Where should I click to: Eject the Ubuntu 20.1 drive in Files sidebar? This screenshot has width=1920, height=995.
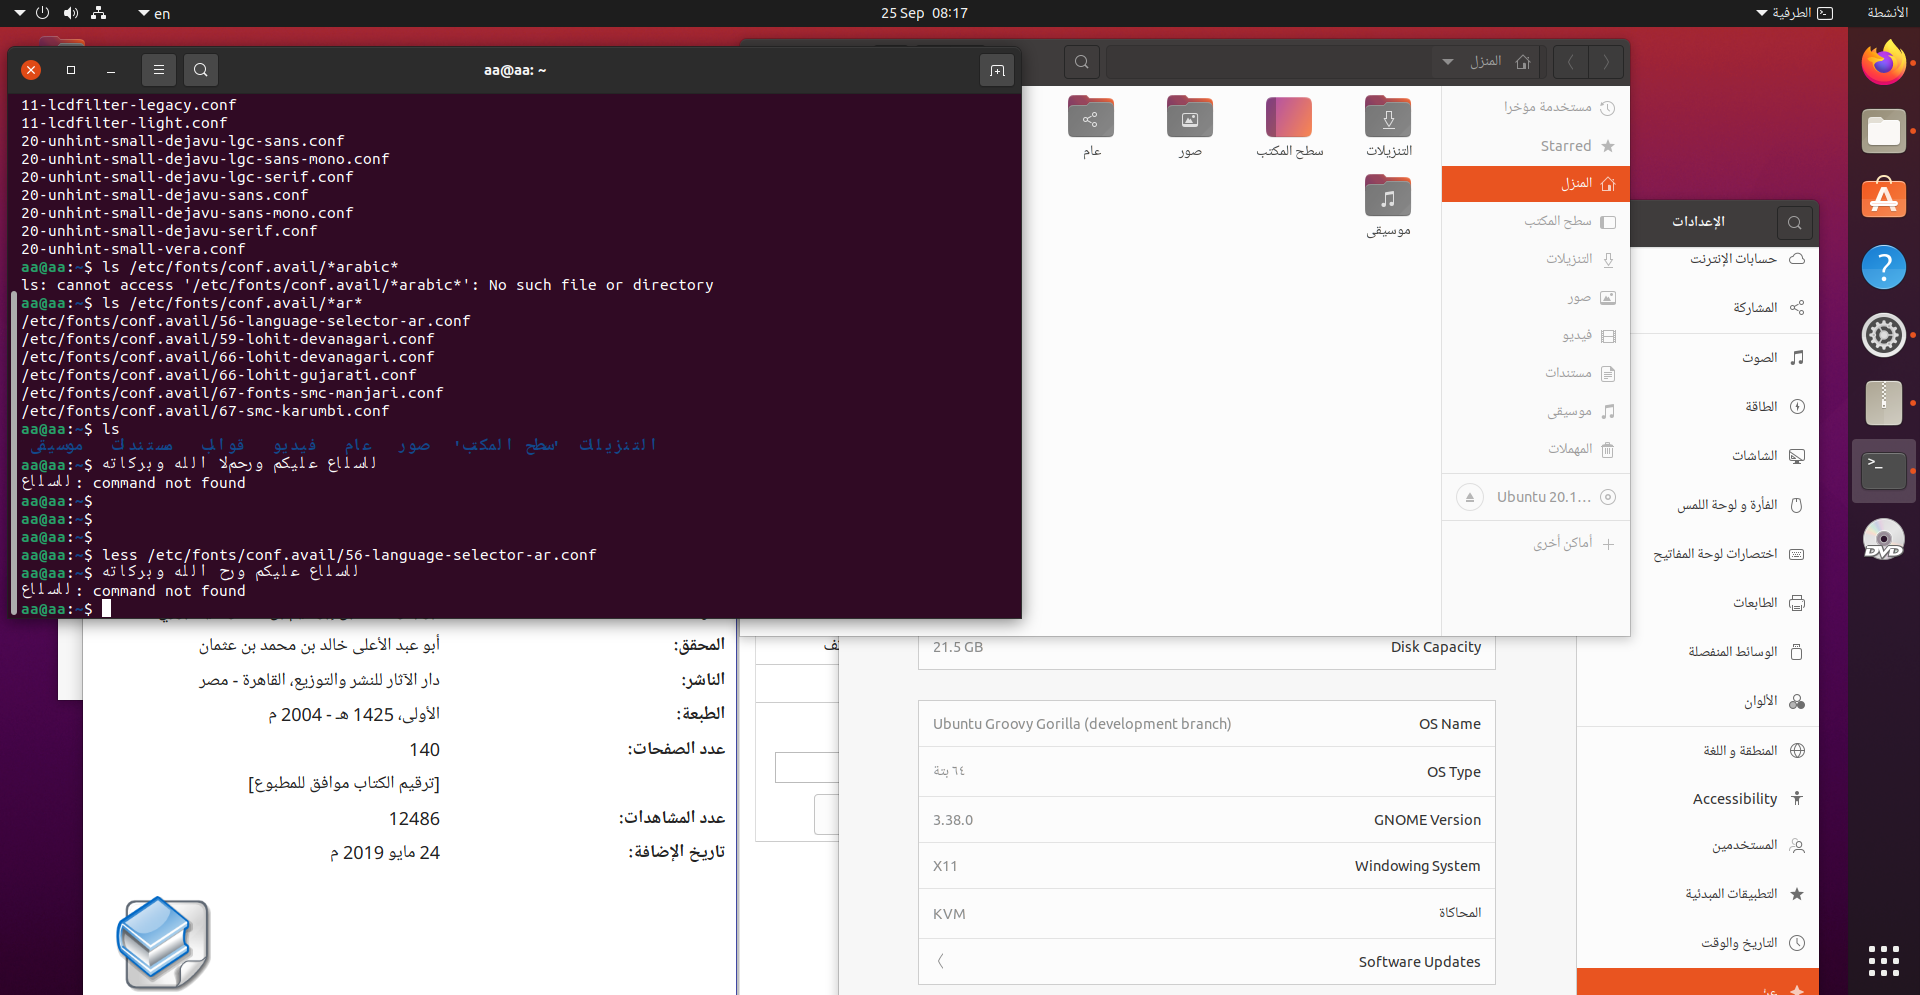pyautogui.click(x=1470, y=497)
